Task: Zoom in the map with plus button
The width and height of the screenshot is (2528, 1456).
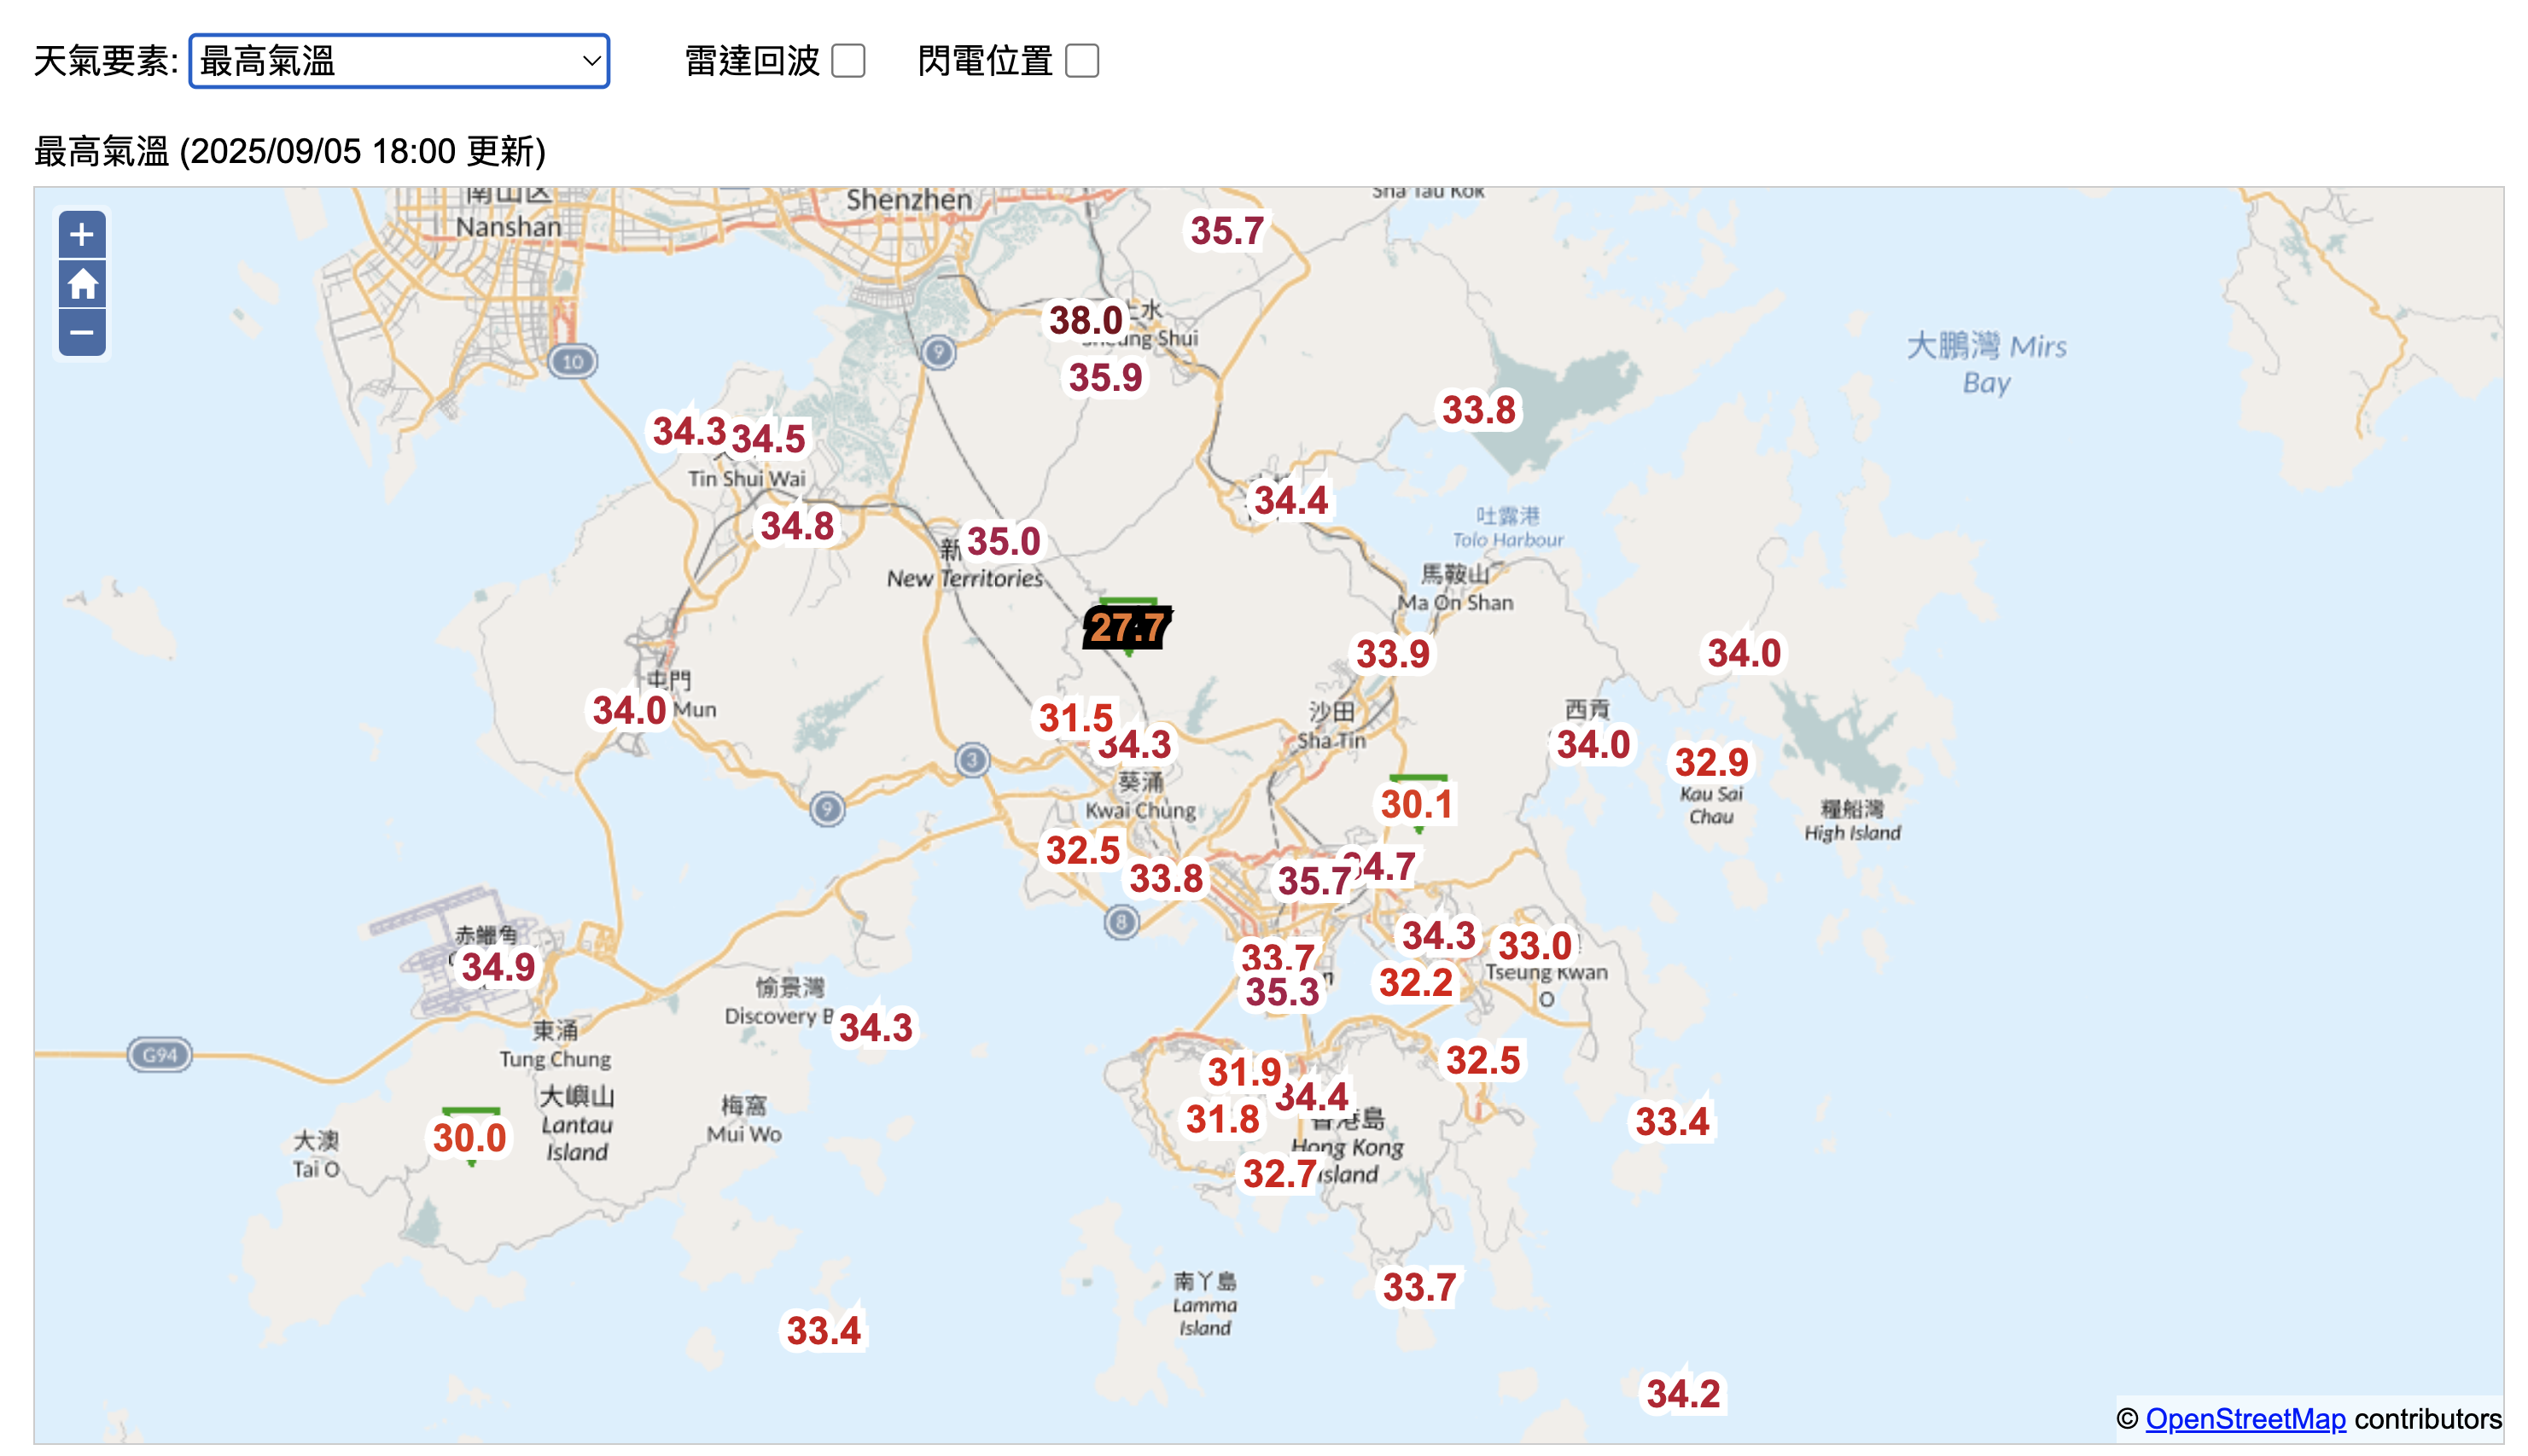Action: point(82,235)
